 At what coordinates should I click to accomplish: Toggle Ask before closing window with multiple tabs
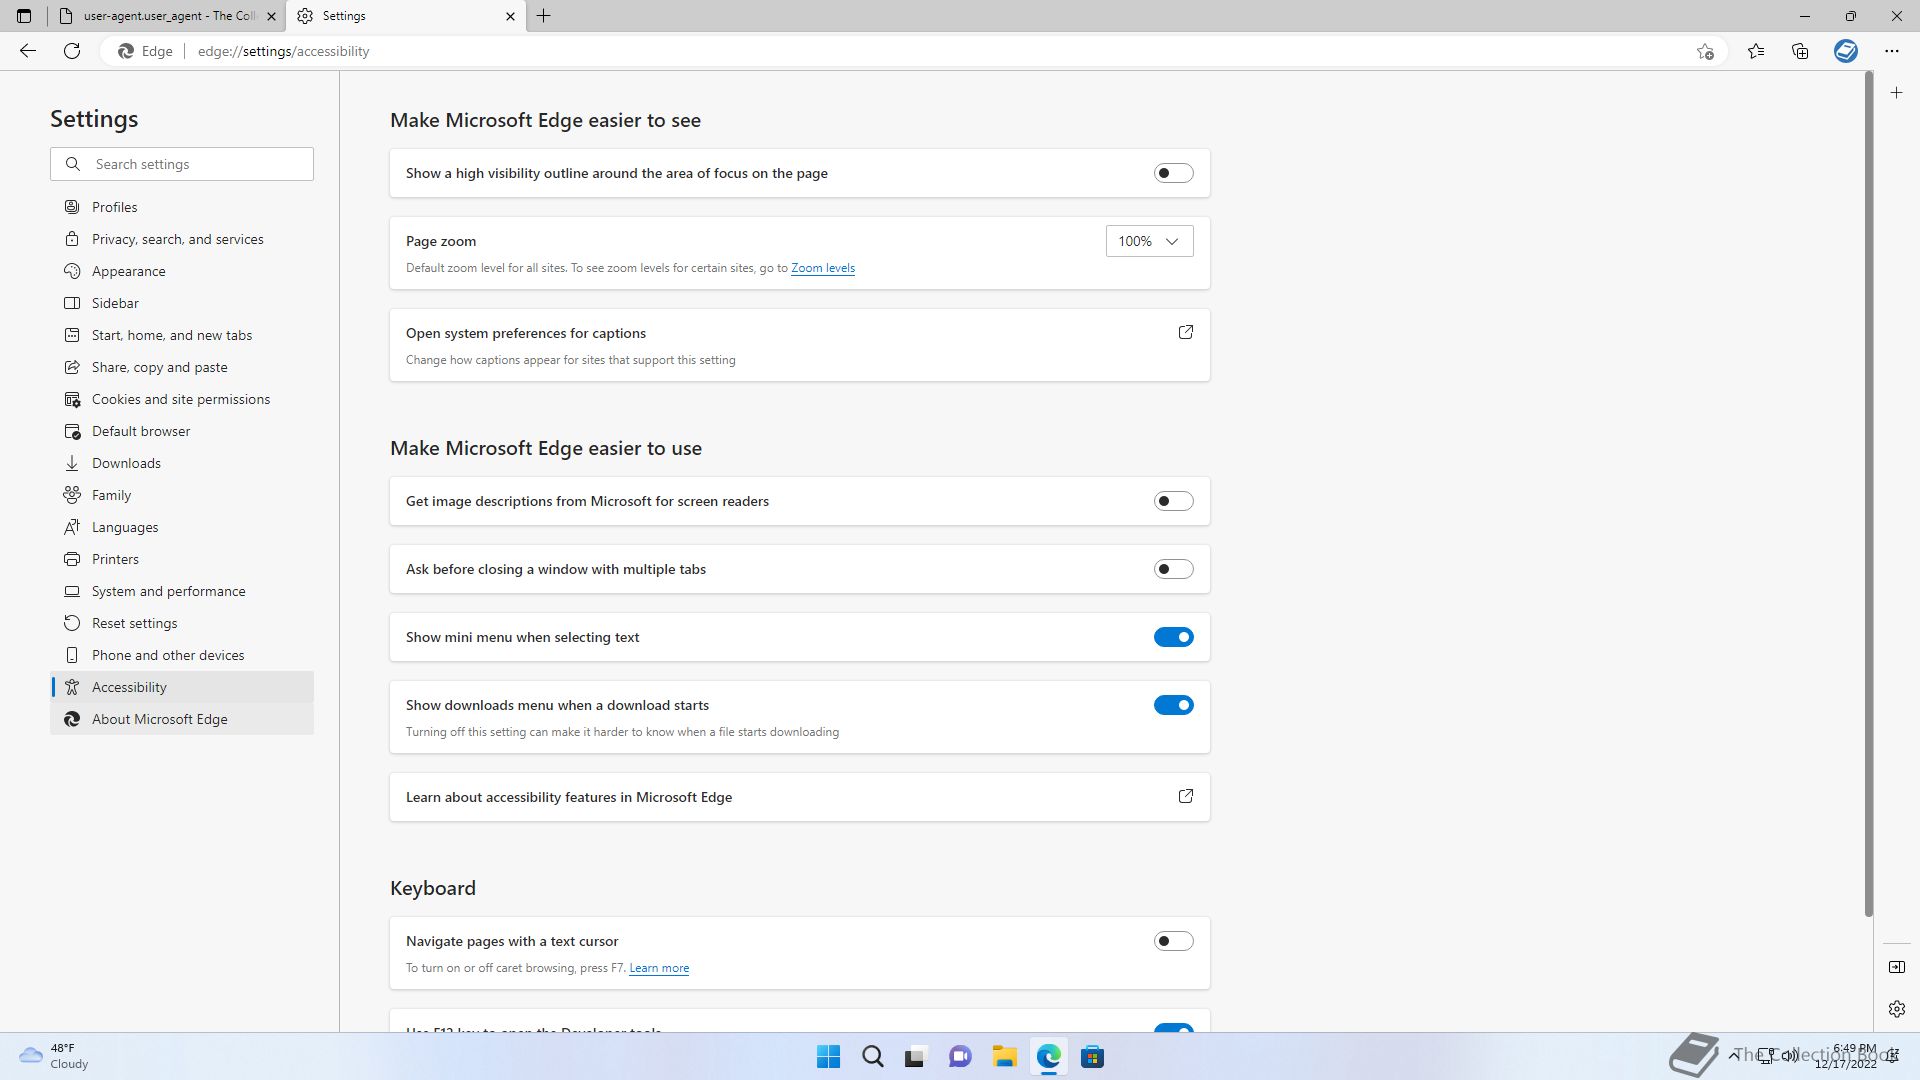tap(1173, 569)
